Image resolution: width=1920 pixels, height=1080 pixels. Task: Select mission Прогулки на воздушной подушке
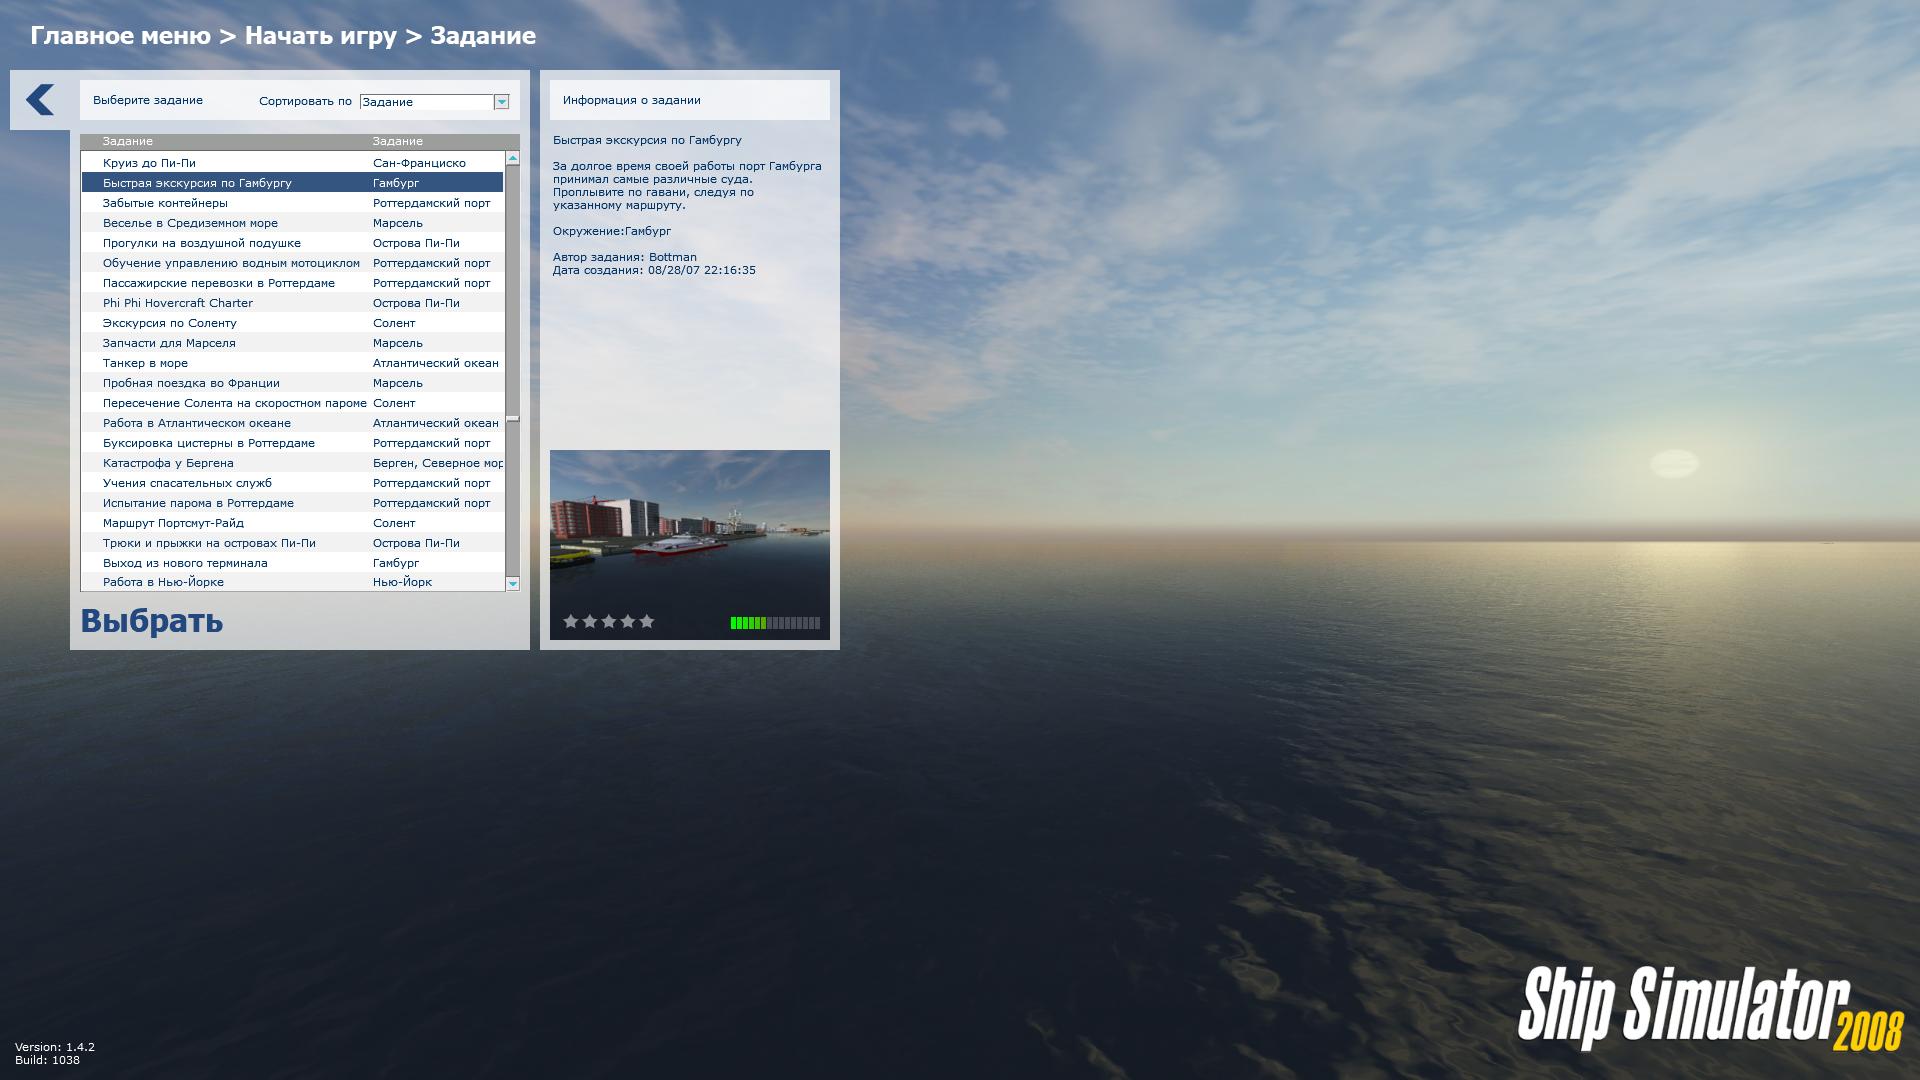[x=292, y=243]
